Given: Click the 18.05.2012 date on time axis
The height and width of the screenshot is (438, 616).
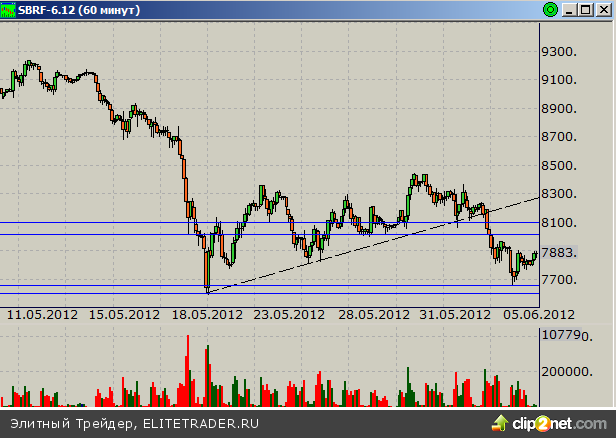Looking at the screenshot, I should (x=206, y=314).
